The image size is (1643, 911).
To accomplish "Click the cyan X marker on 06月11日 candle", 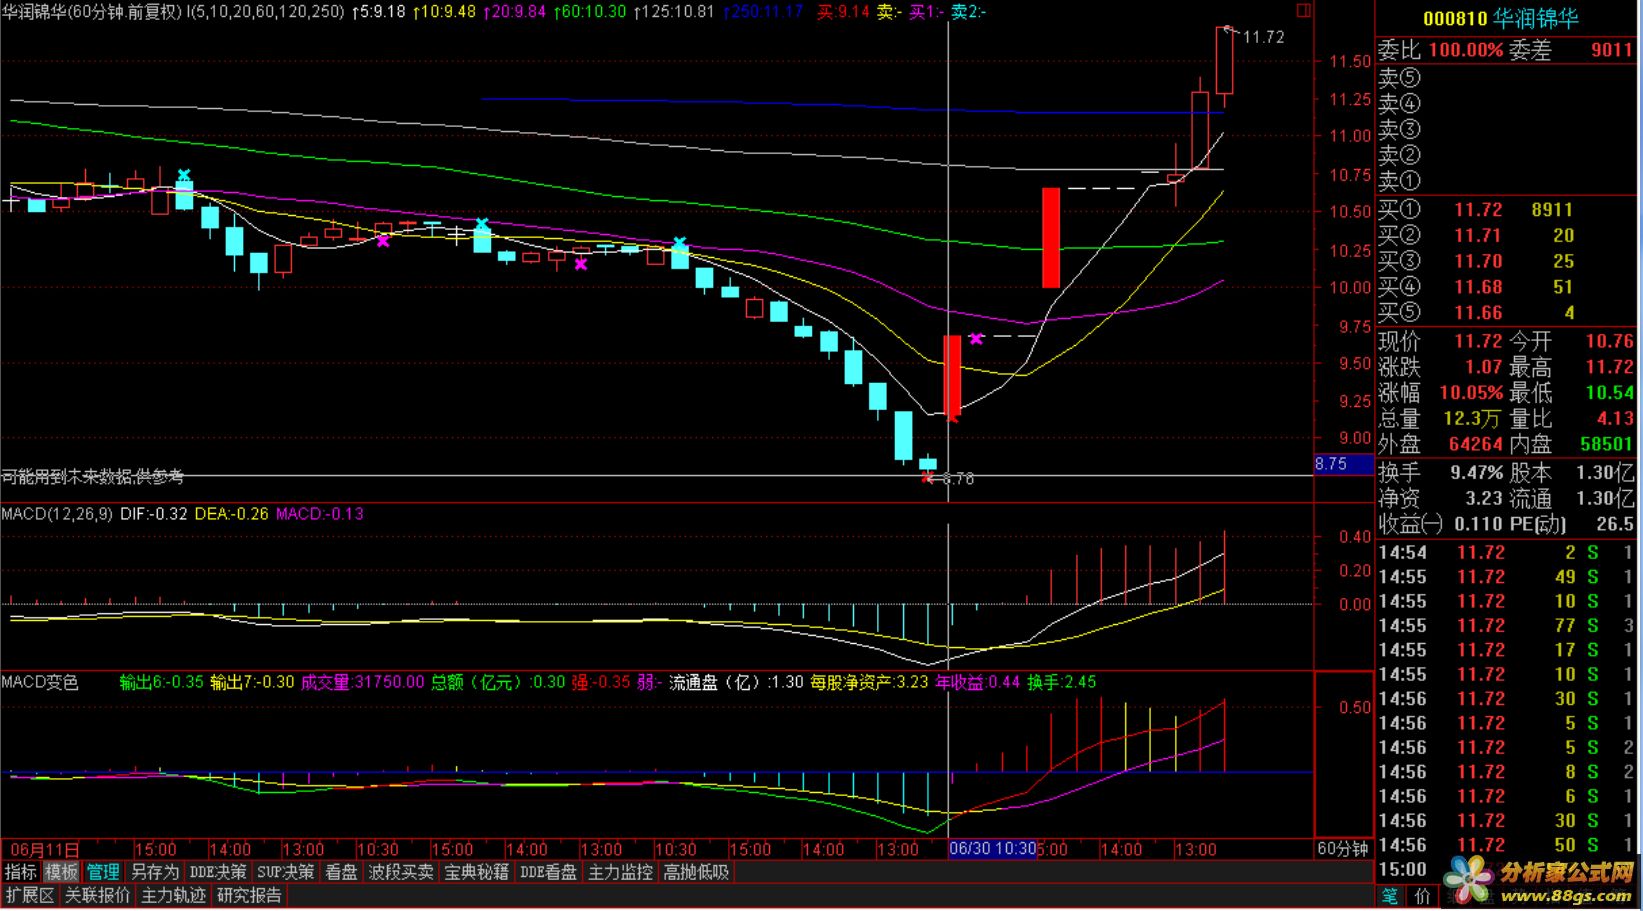I will 184,176.
